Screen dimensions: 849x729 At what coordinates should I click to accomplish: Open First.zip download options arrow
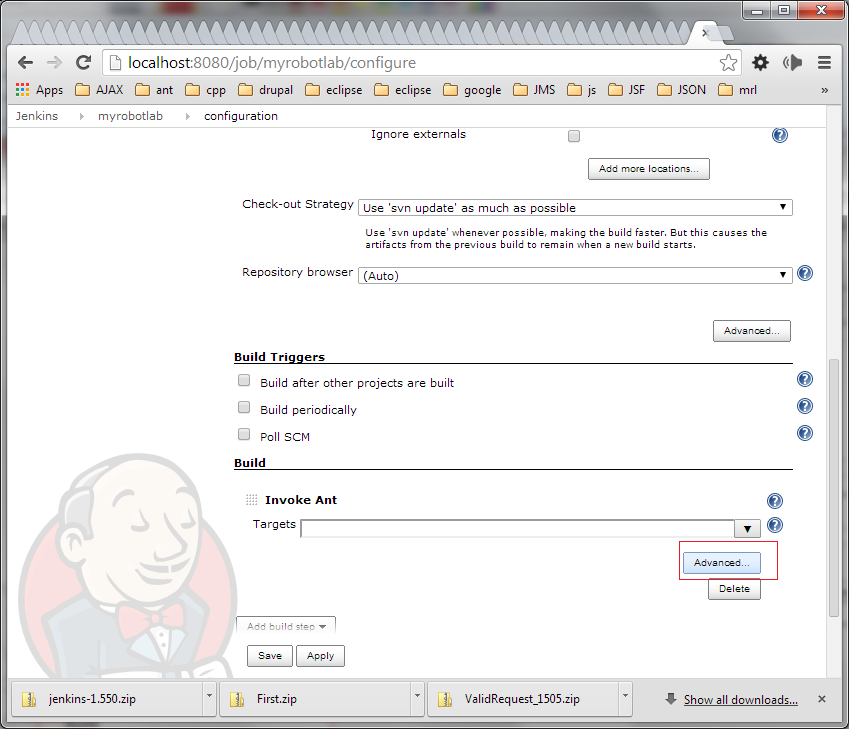417,697
